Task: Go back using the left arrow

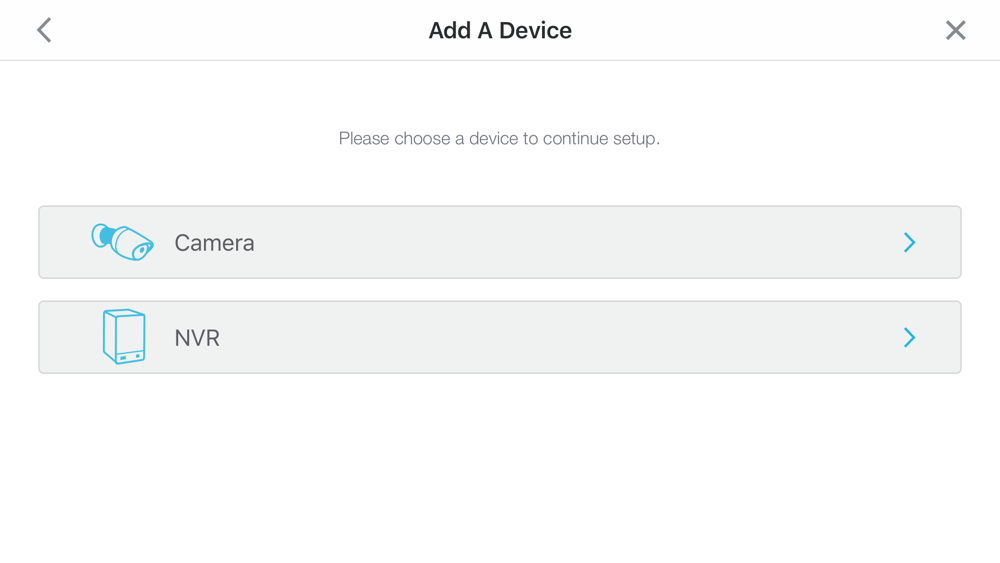Action: (44, 30)
